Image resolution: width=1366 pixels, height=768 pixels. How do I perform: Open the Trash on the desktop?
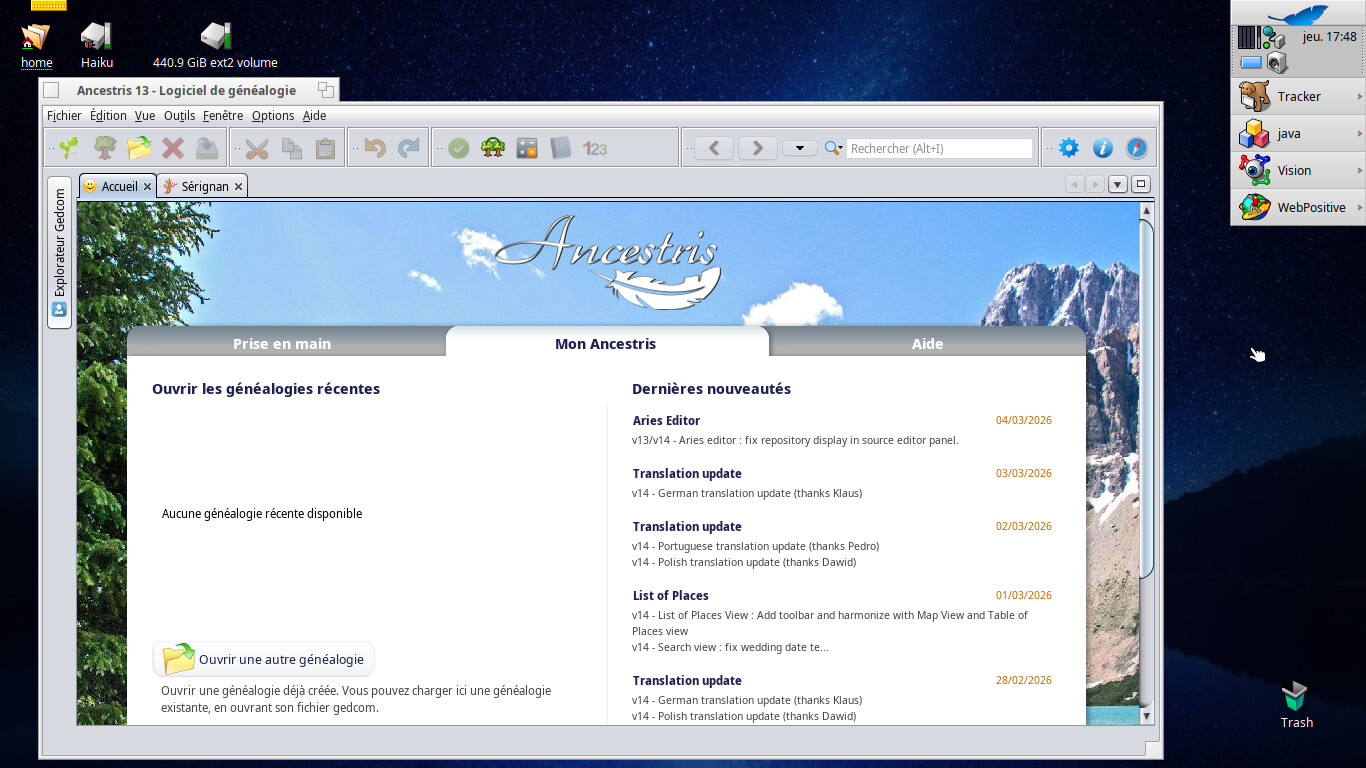1296,698
